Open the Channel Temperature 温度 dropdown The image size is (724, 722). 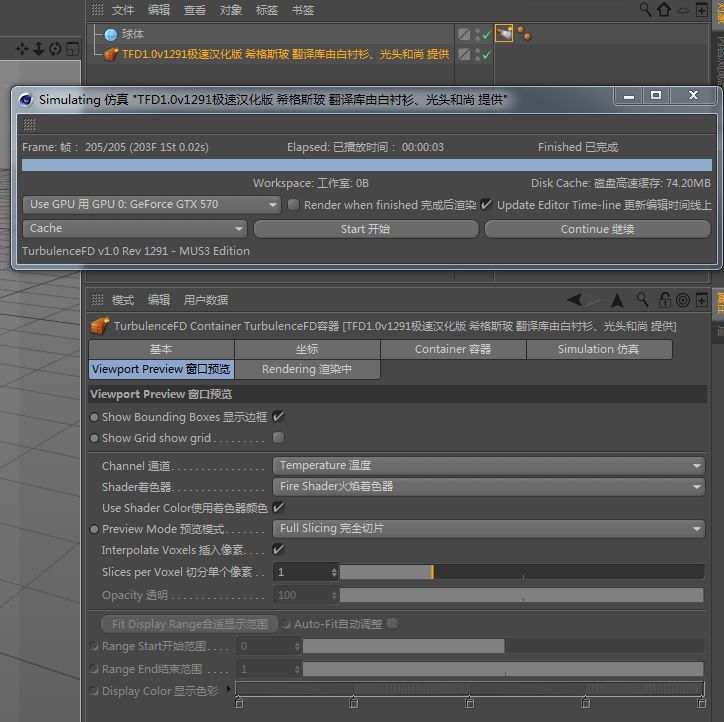coord(489,466)
